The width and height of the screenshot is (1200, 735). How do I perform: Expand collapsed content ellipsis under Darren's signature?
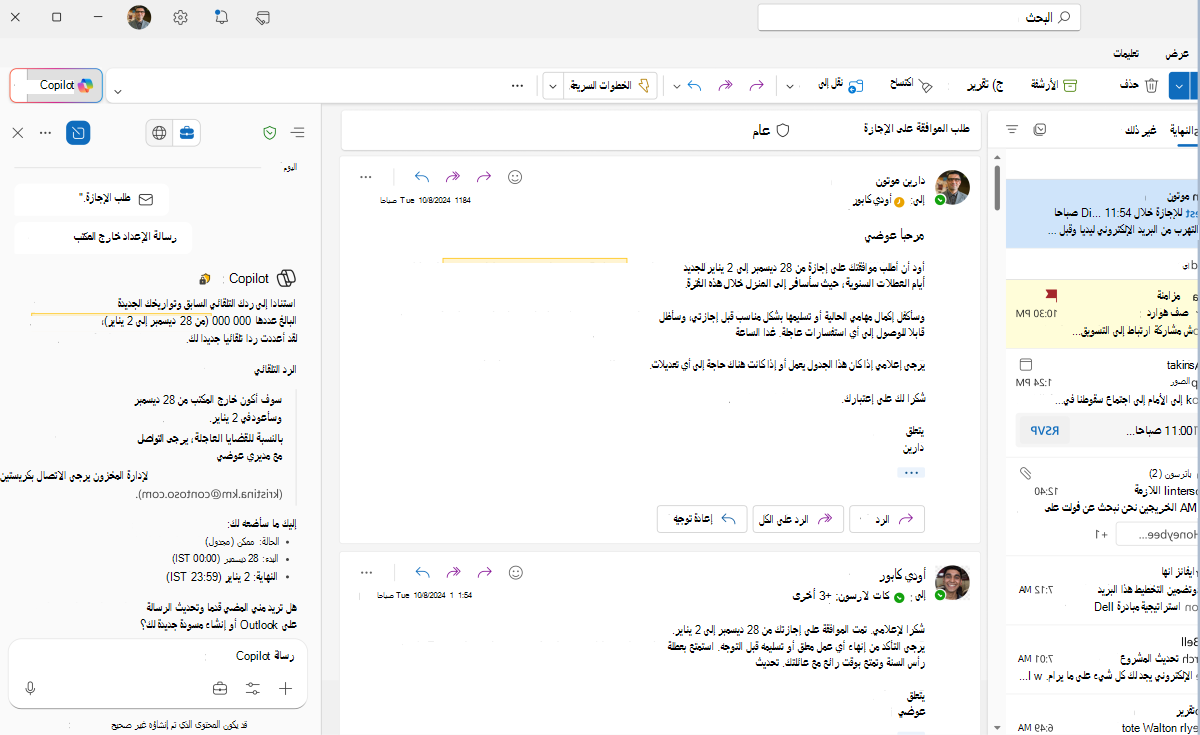911,472
